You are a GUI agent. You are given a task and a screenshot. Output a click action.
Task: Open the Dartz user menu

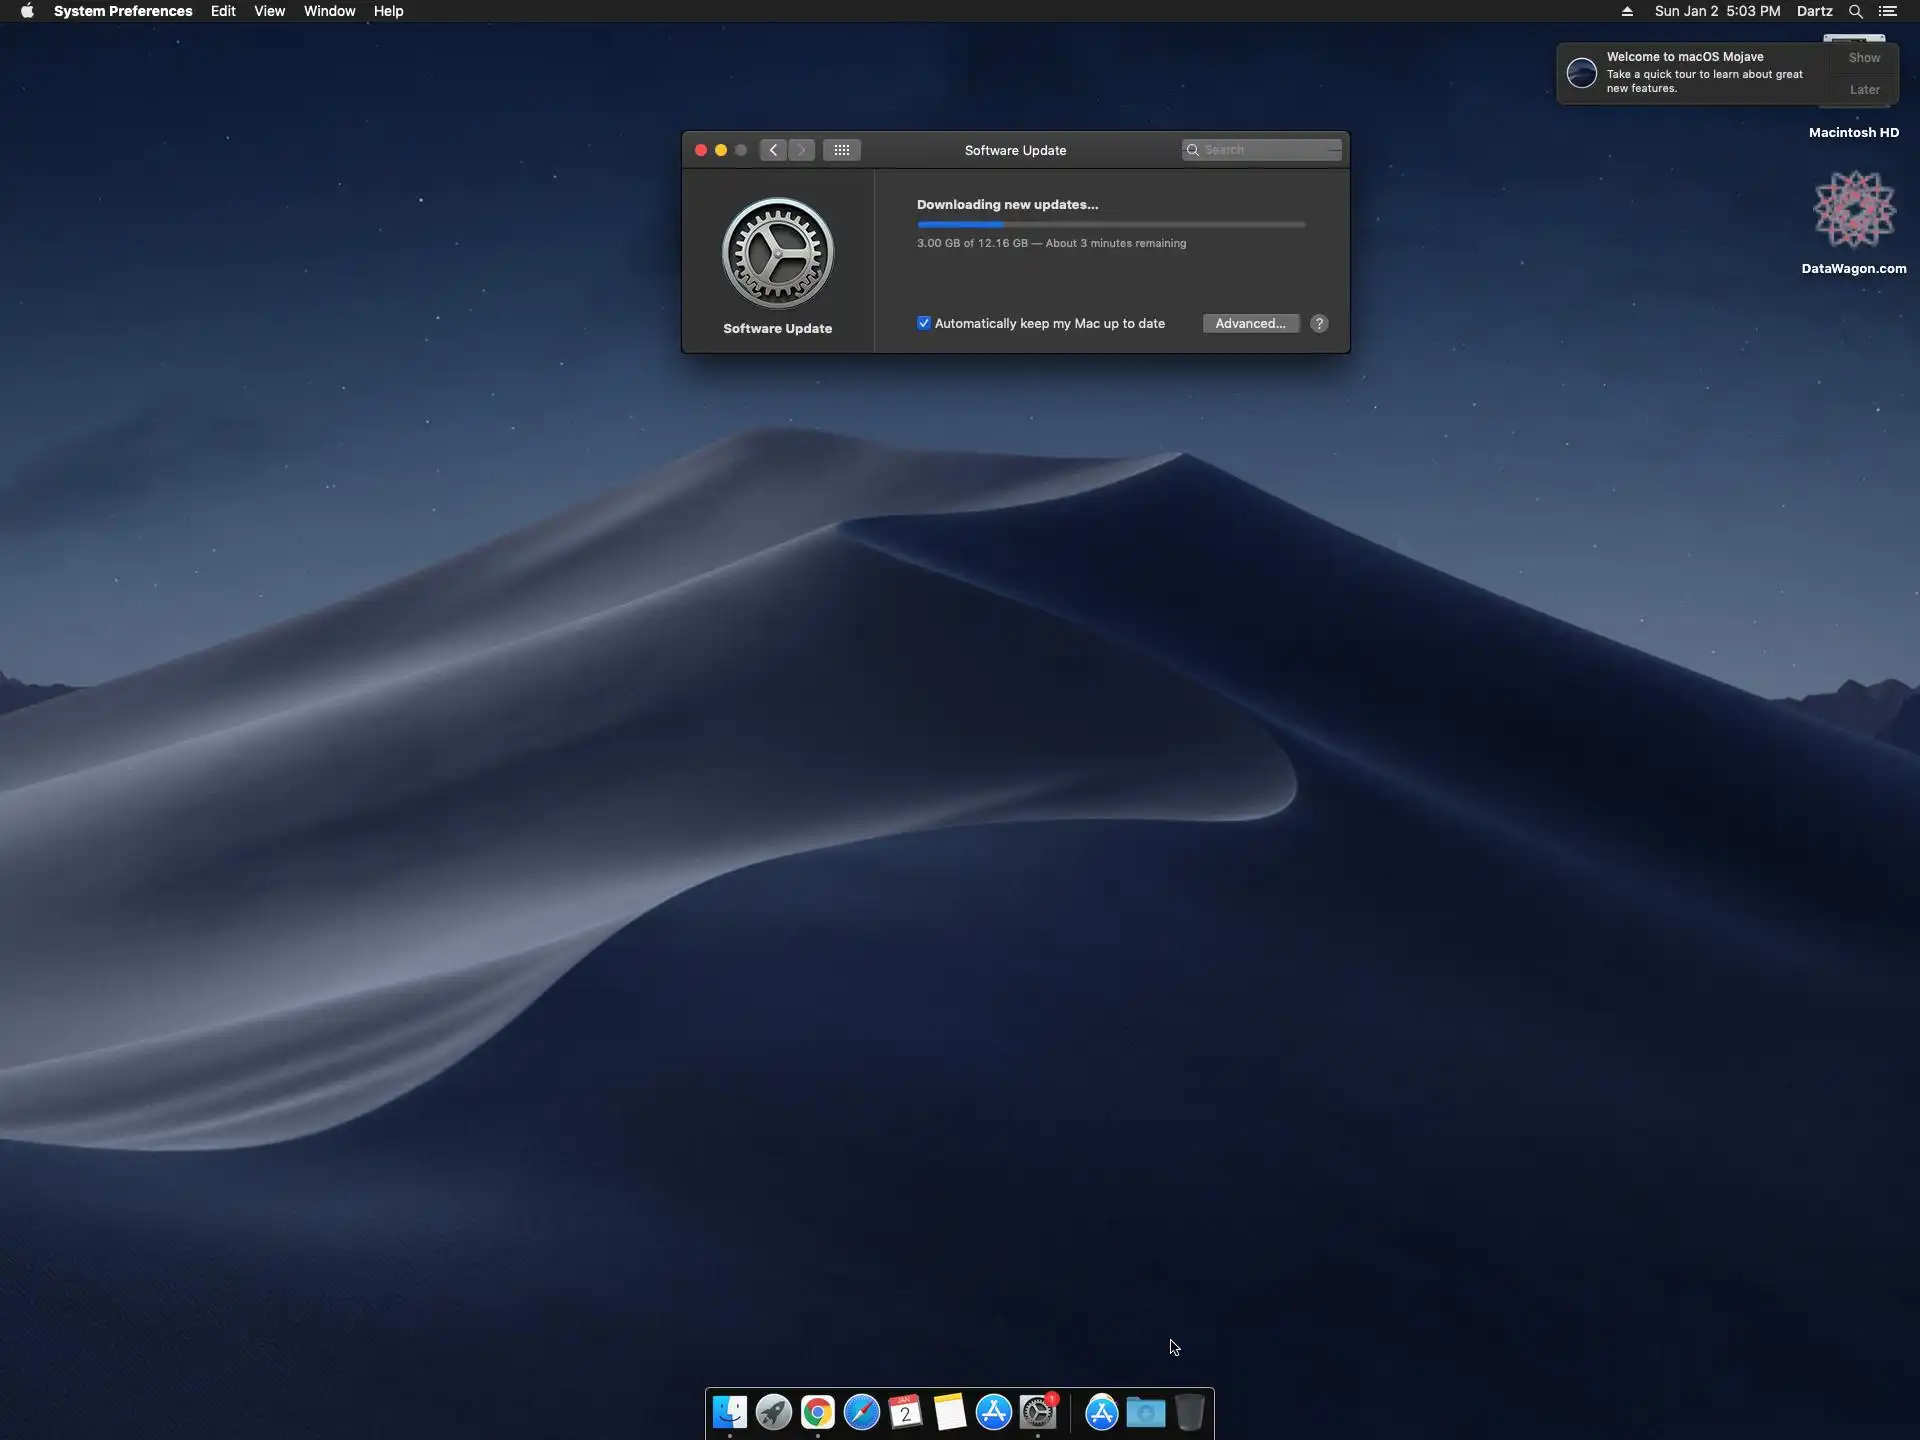coord(1814,11)
